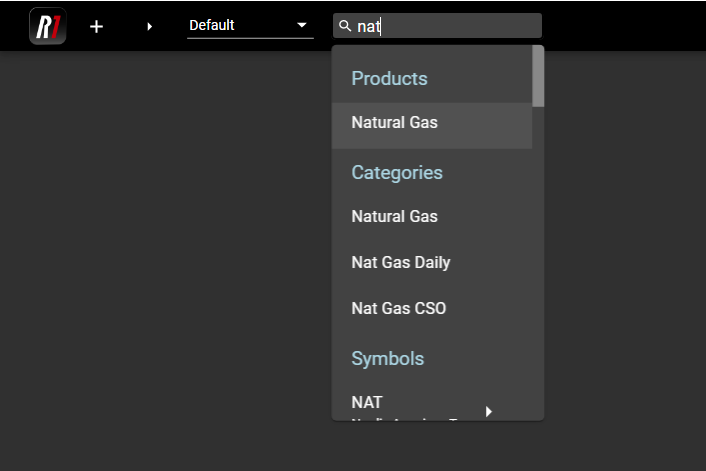Viewport: 706px width, 471px height.
Task: Click the search results scrollbar thumb
Action: coord(538,76)
